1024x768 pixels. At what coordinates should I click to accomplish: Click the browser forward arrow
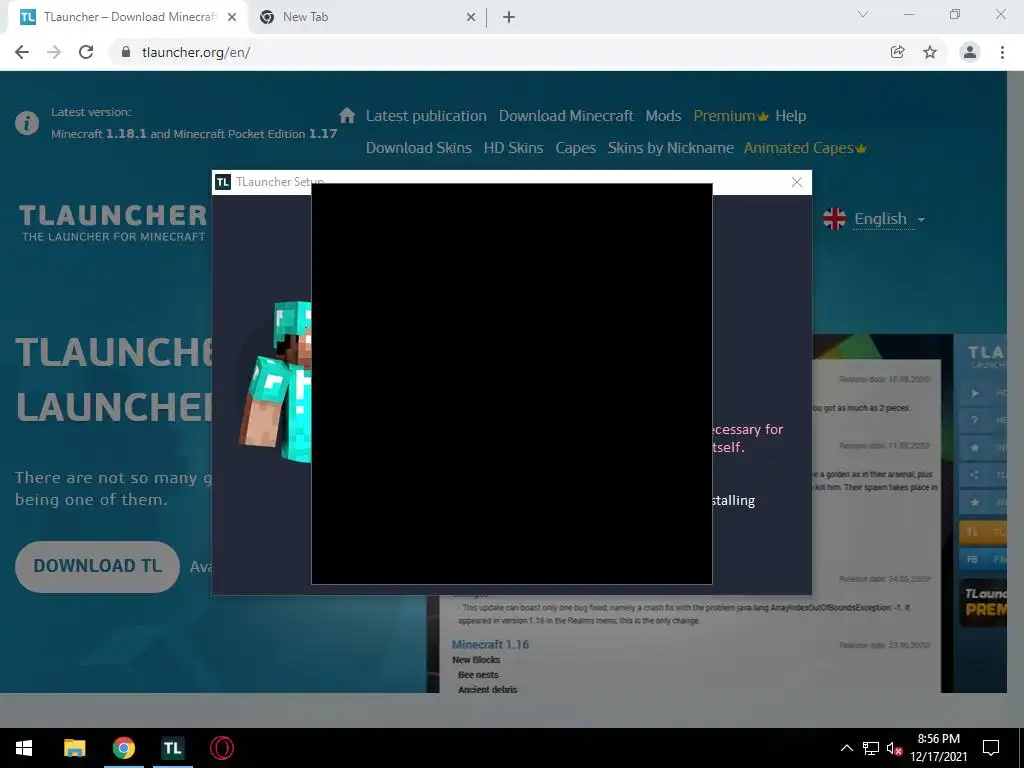[x=54, y=52]
